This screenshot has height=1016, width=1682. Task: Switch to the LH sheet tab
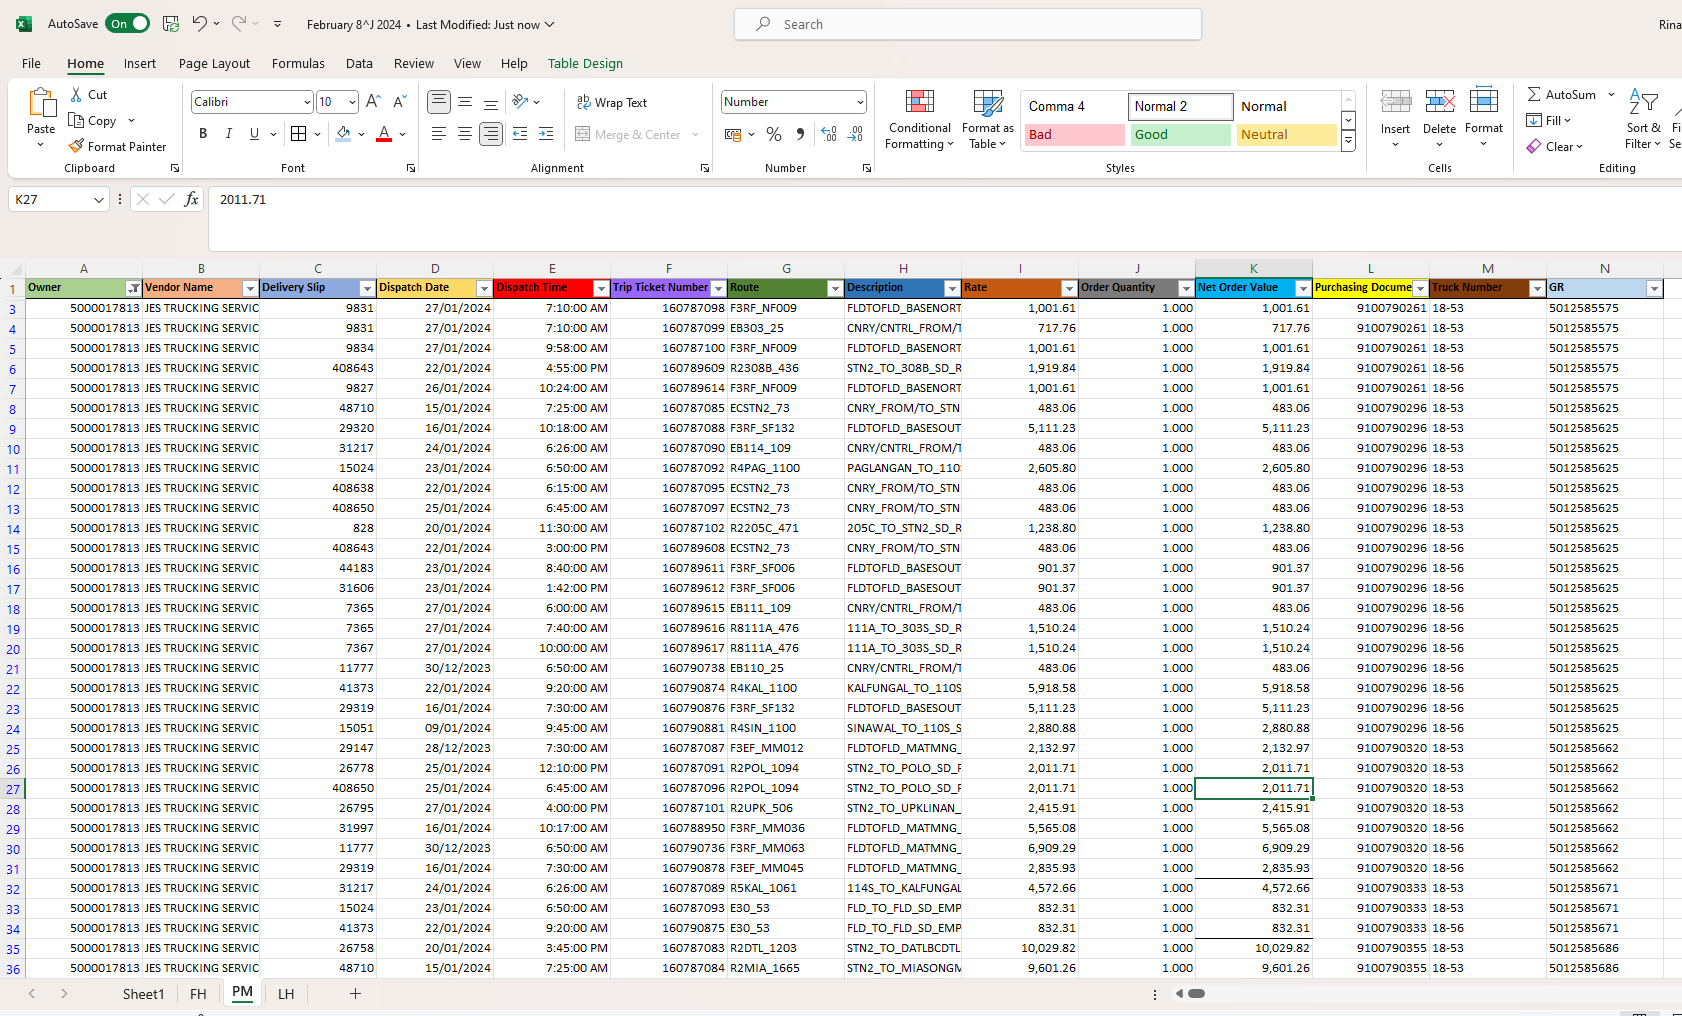(286, 994)
